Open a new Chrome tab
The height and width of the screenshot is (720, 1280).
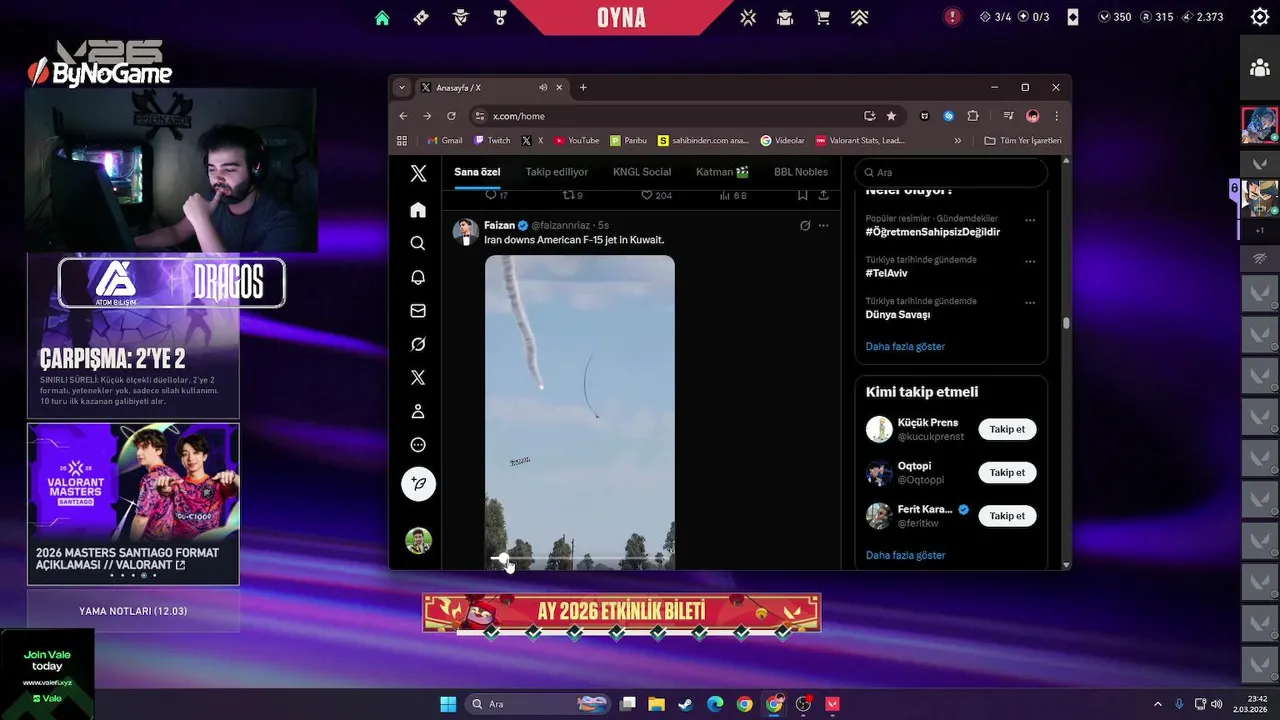[x=583, y=87]
